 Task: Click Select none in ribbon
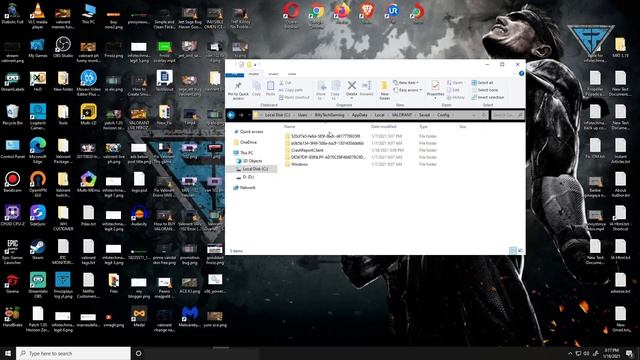tap(484, 90)
